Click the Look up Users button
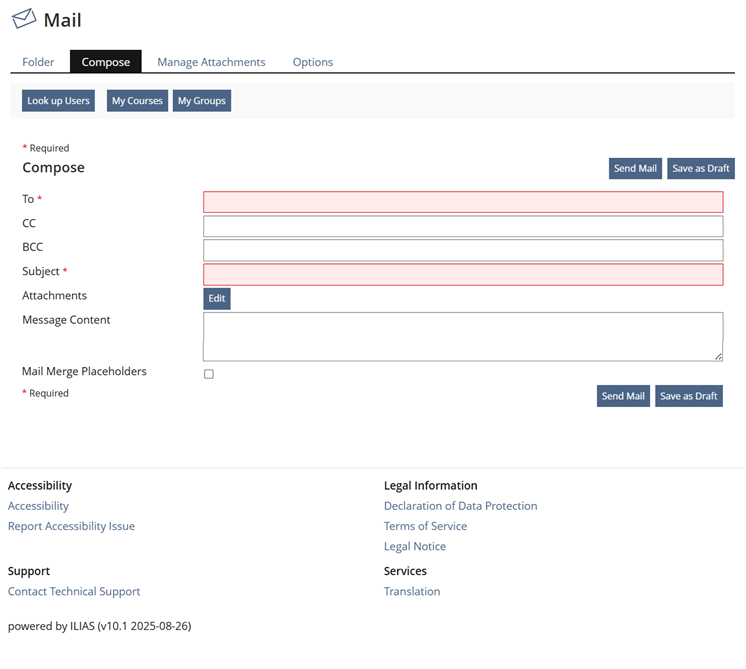The width and height of the screenshot is (746, 669). click(x=58, y=101)
